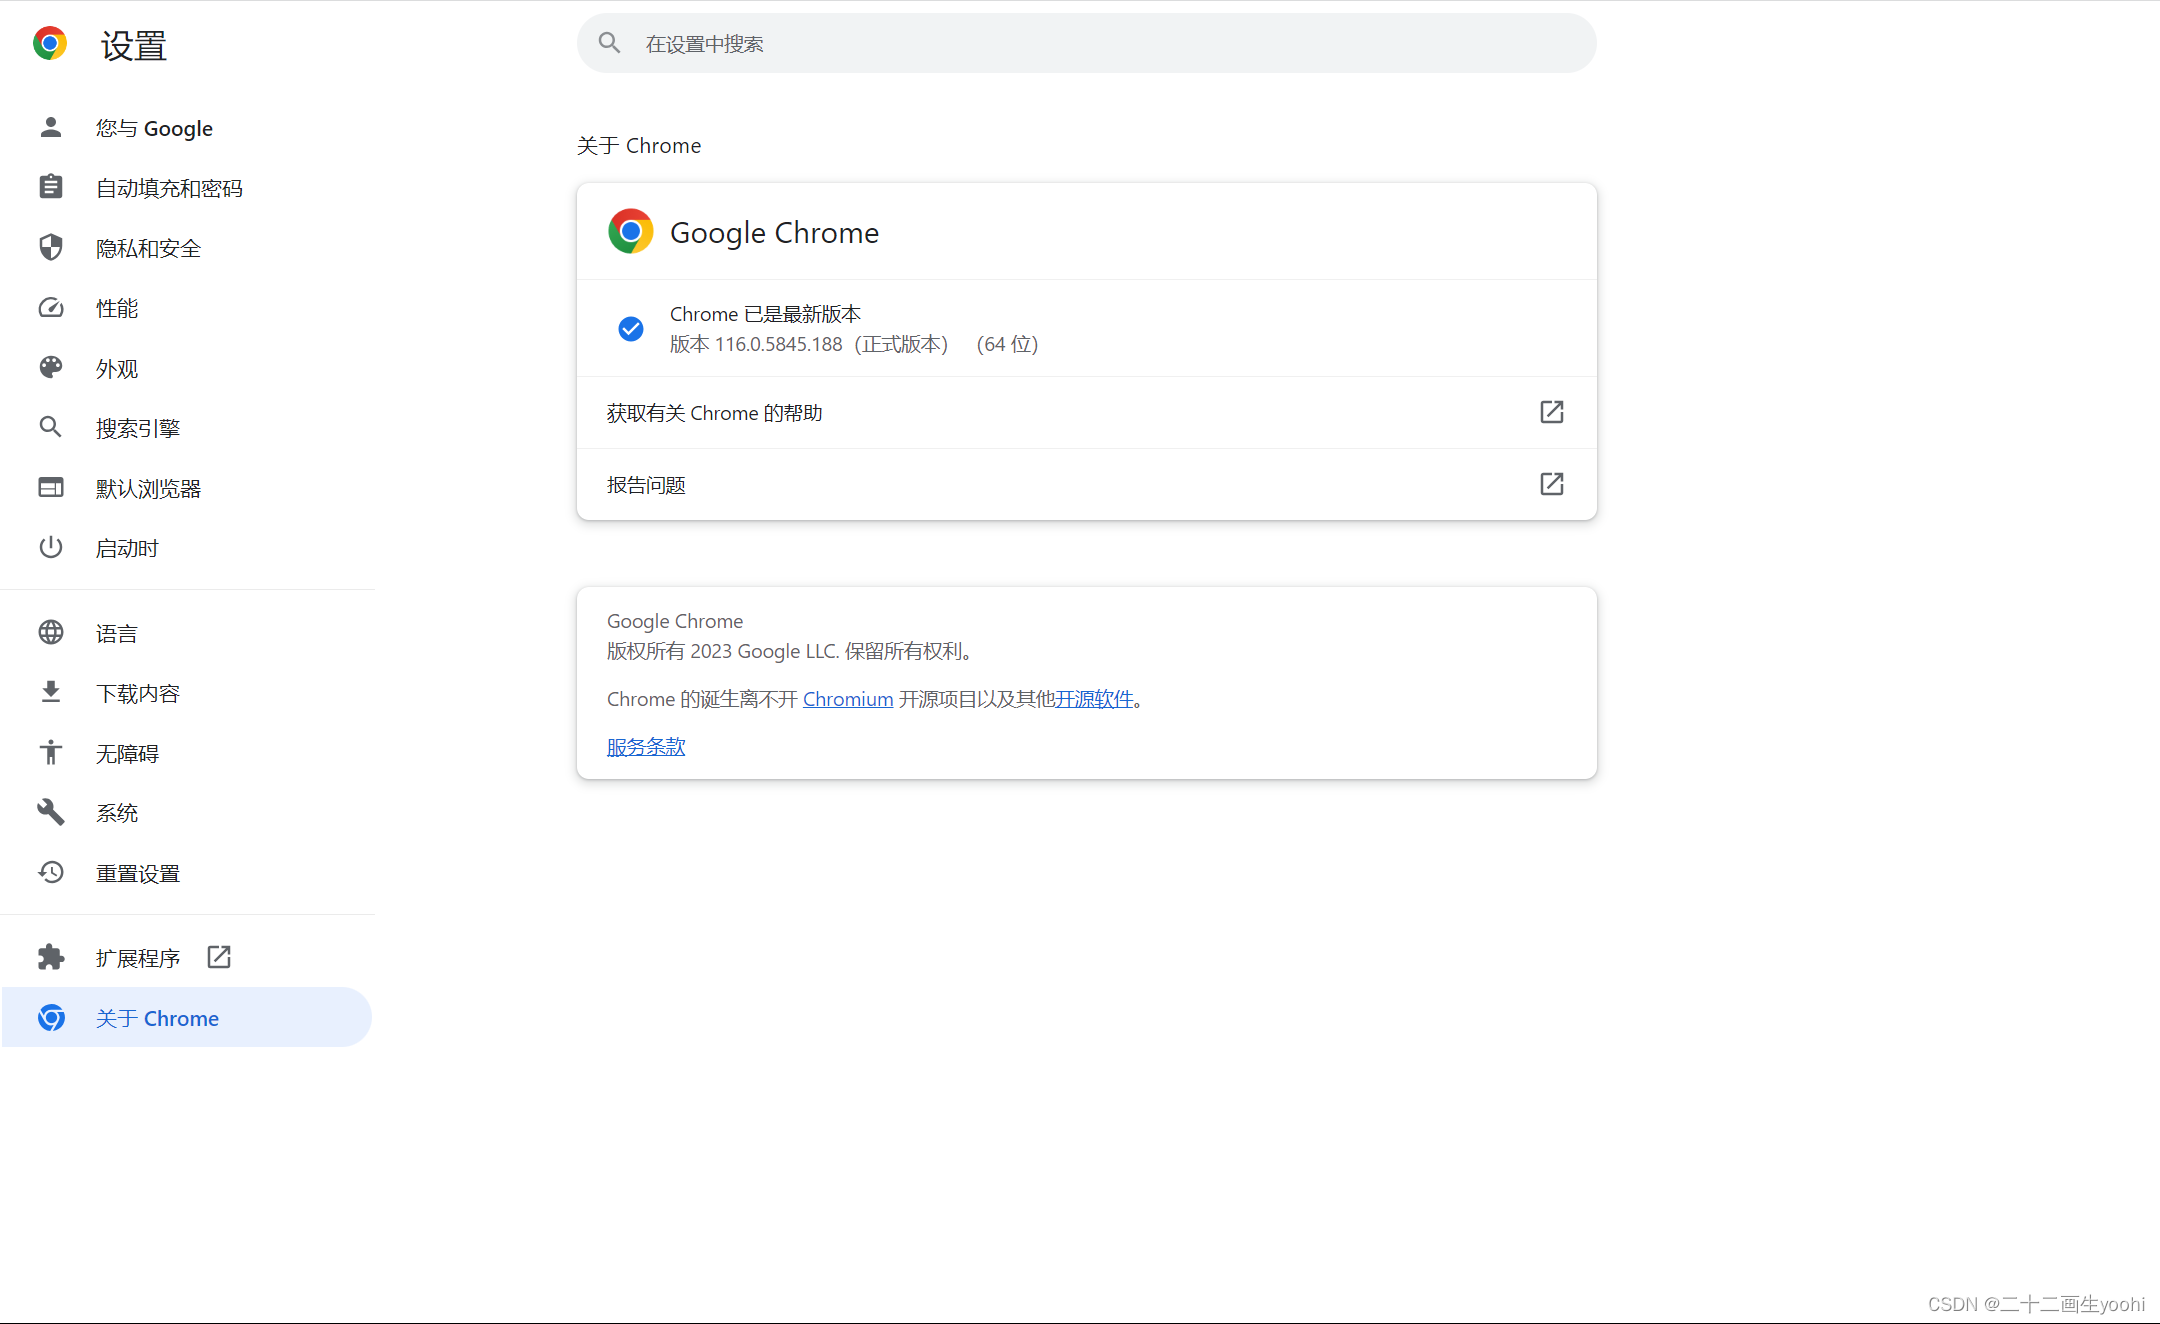Click the wrench icon for 系统
Screen dimensions: 2160x1324
coord(51,812)
